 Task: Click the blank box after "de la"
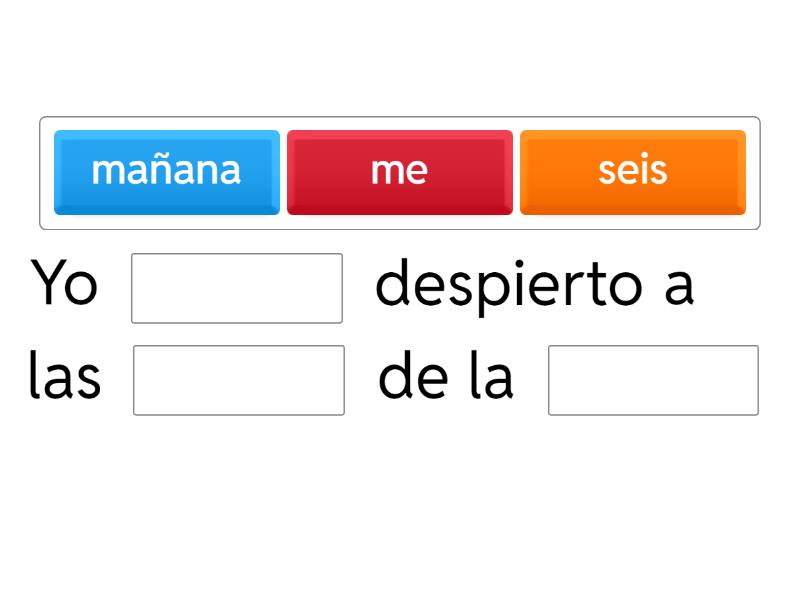[x=653, y=380]
